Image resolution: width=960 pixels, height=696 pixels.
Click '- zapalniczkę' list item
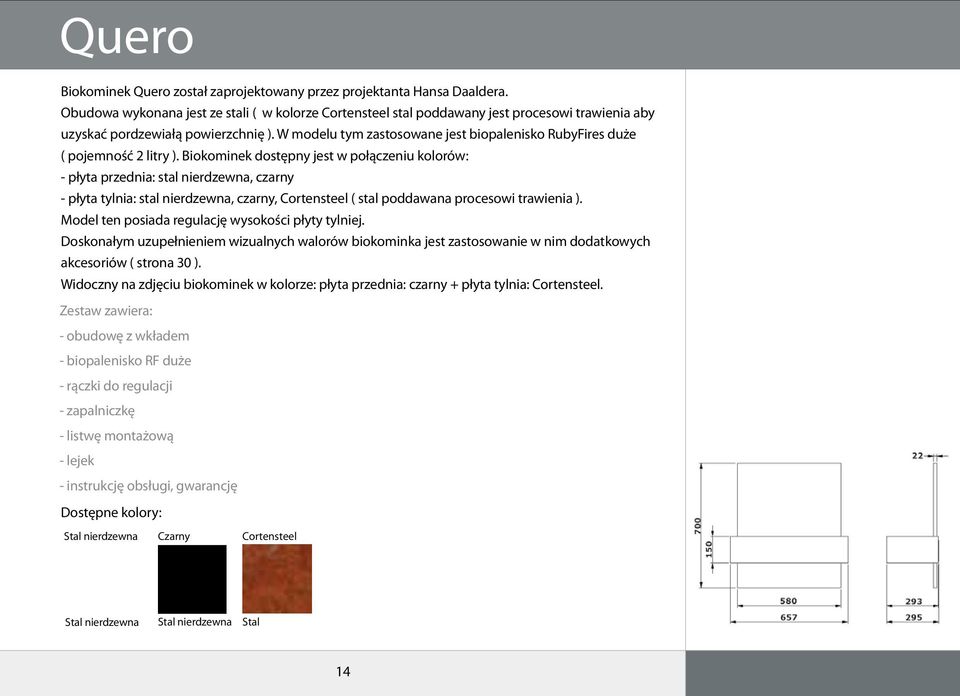97,411
